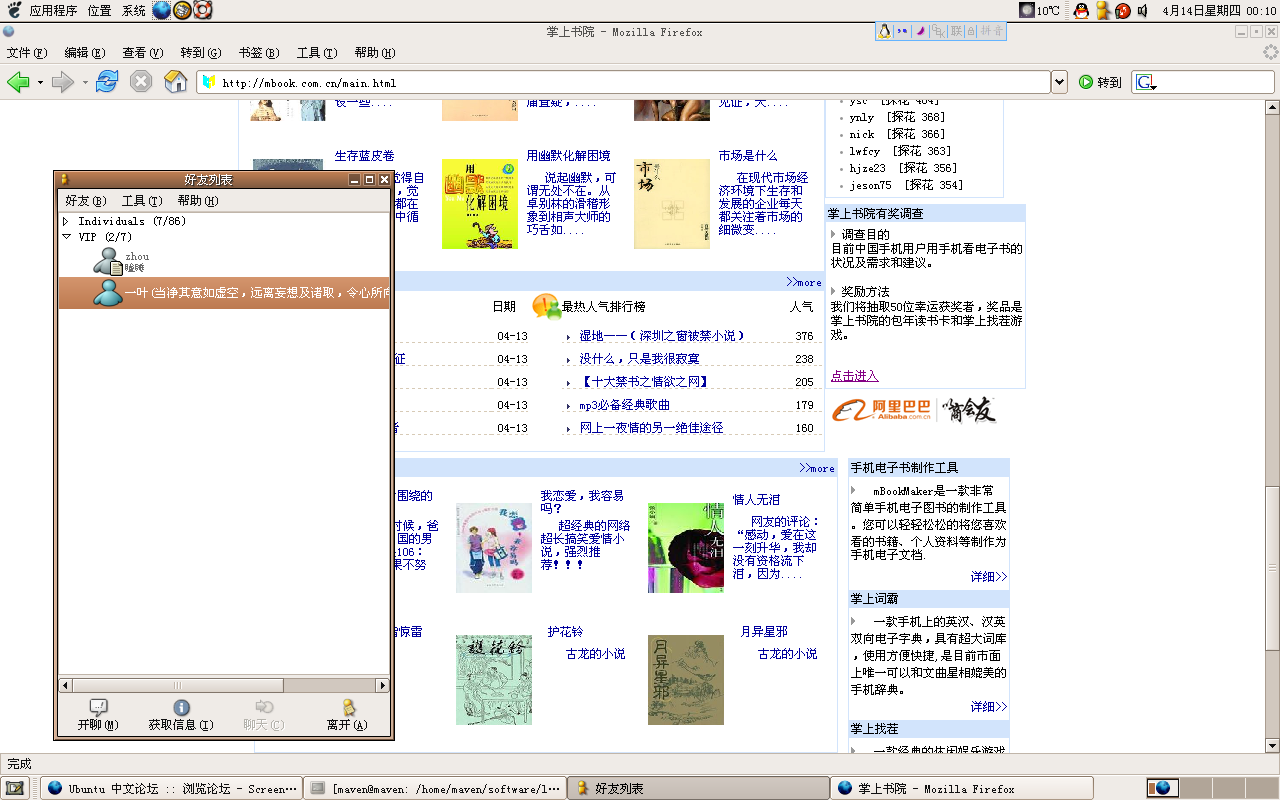
Task: Open the 护花铃 novel link
Action: tap(565, 632)
